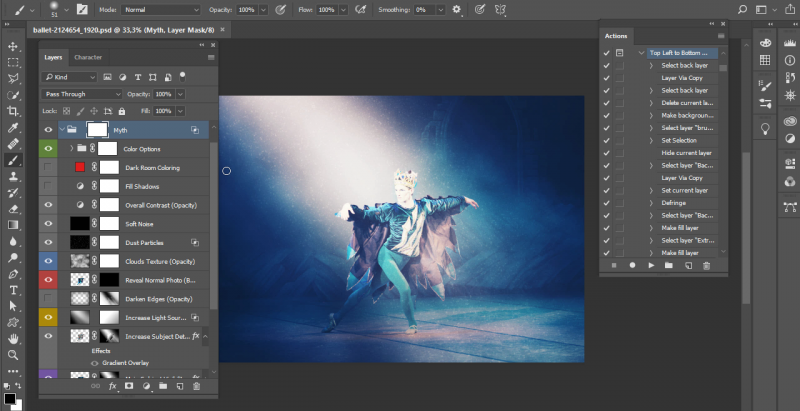
Task: Hide the Soft Noise layer
Action: tap(48, 224)
